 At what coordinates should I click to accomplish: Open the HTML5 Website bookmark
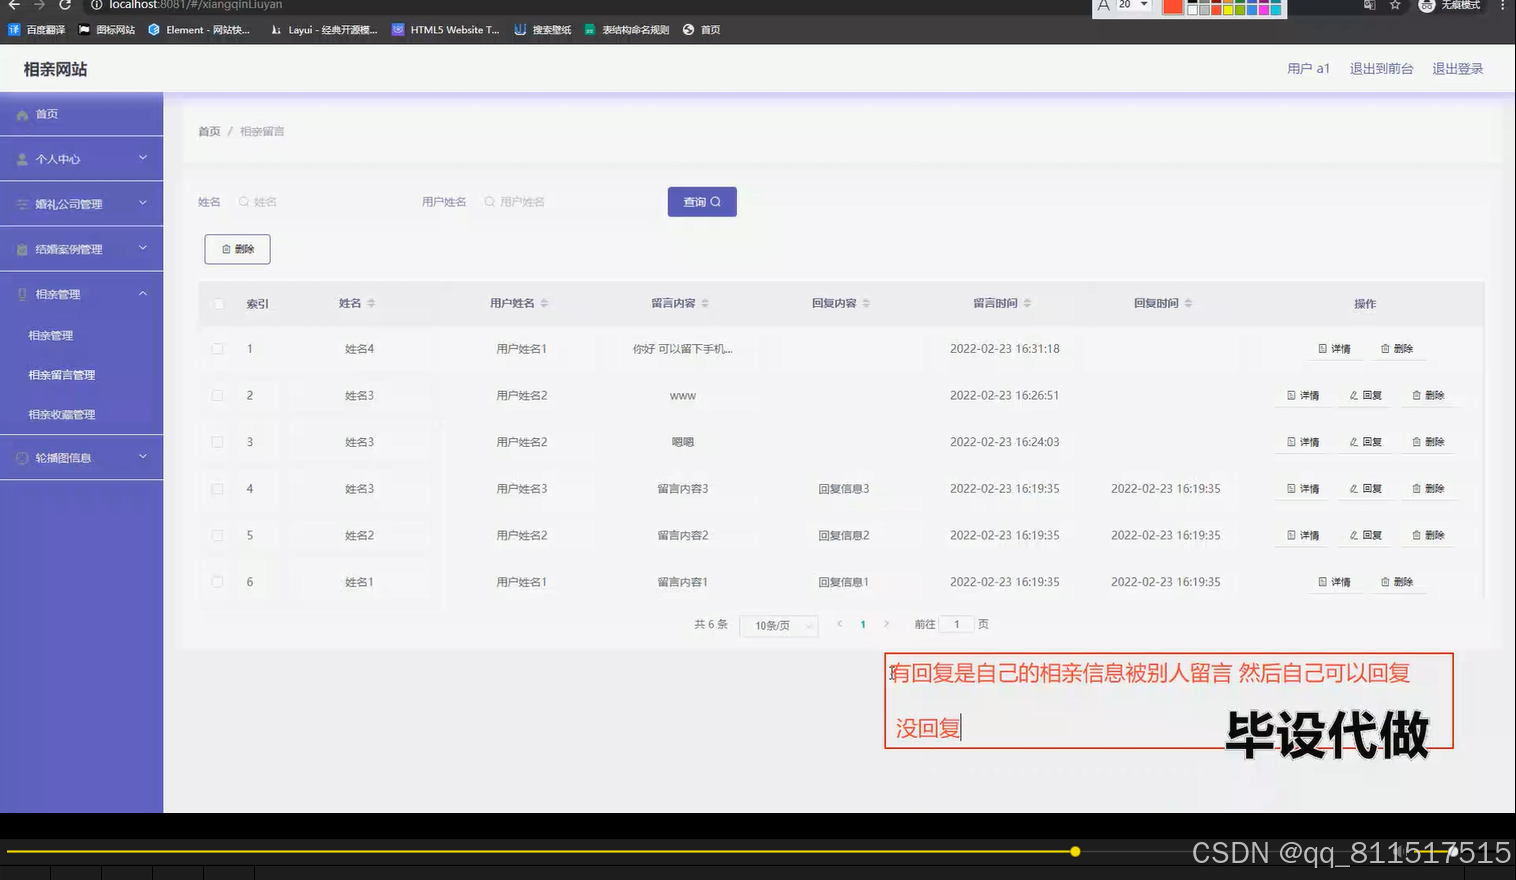[446, 30]
